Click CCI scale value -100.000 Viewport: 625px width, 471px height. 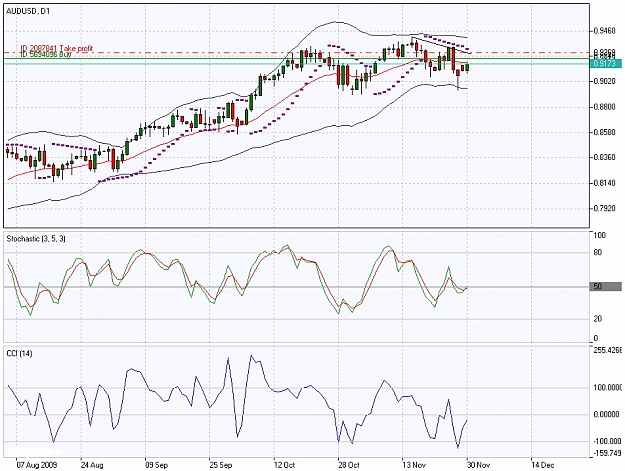tap(607, 441)
